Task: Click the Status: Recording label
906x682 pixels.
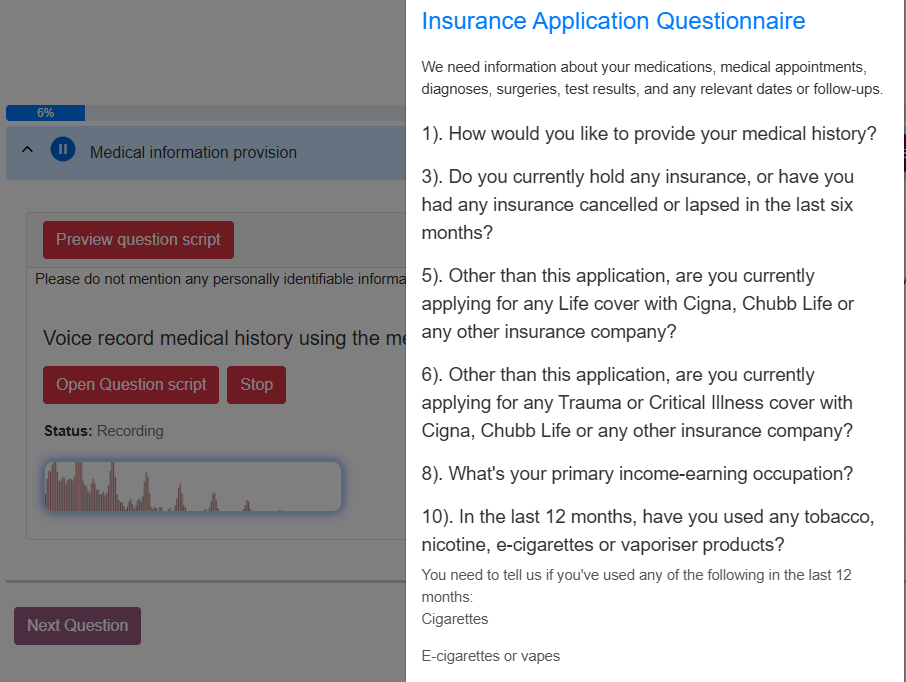Action: pos(104,431)
